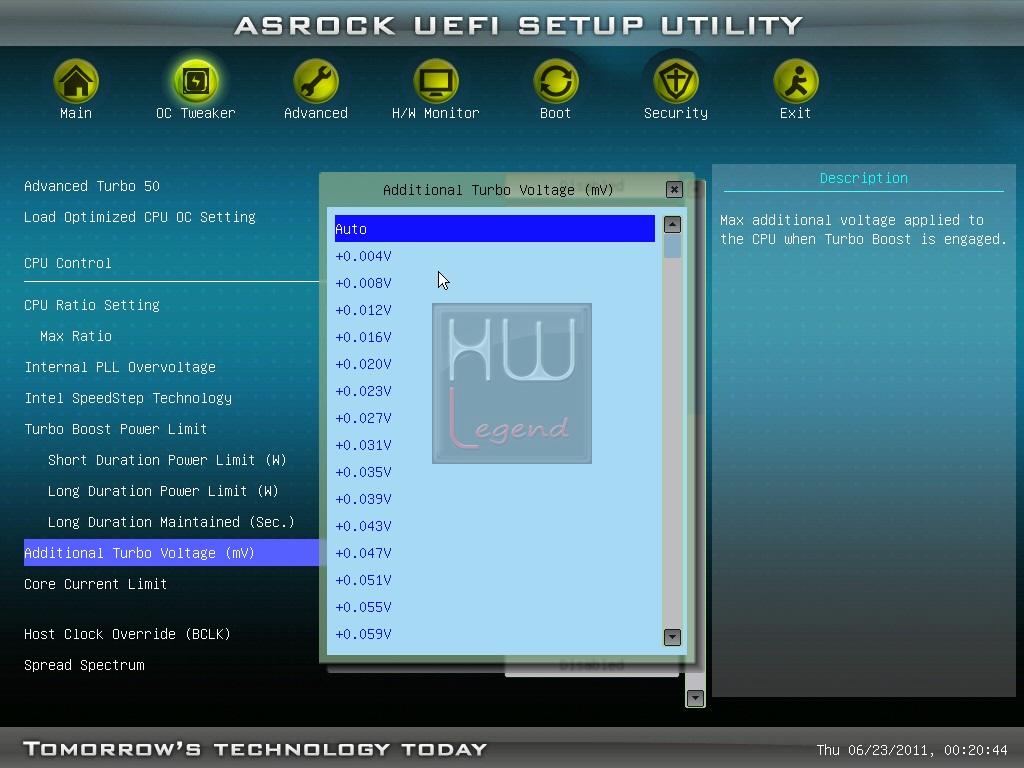Image resolution: width=1024 pixels, height=768 pixels.
Task: Pick the +0.039V voltage entry
Action: point(494,499)
